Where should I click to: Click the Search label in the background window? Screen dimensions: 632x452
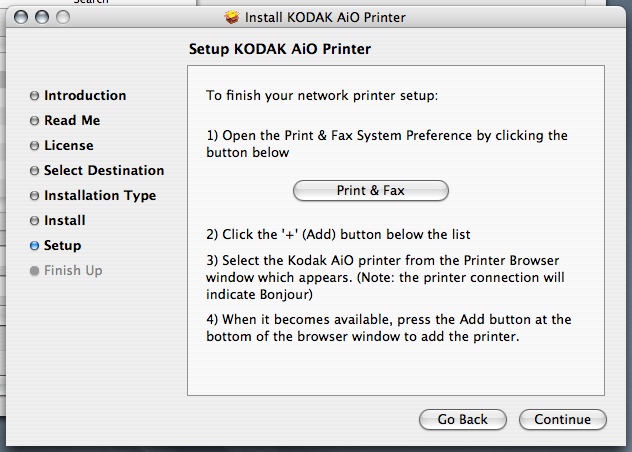(90, 2)
